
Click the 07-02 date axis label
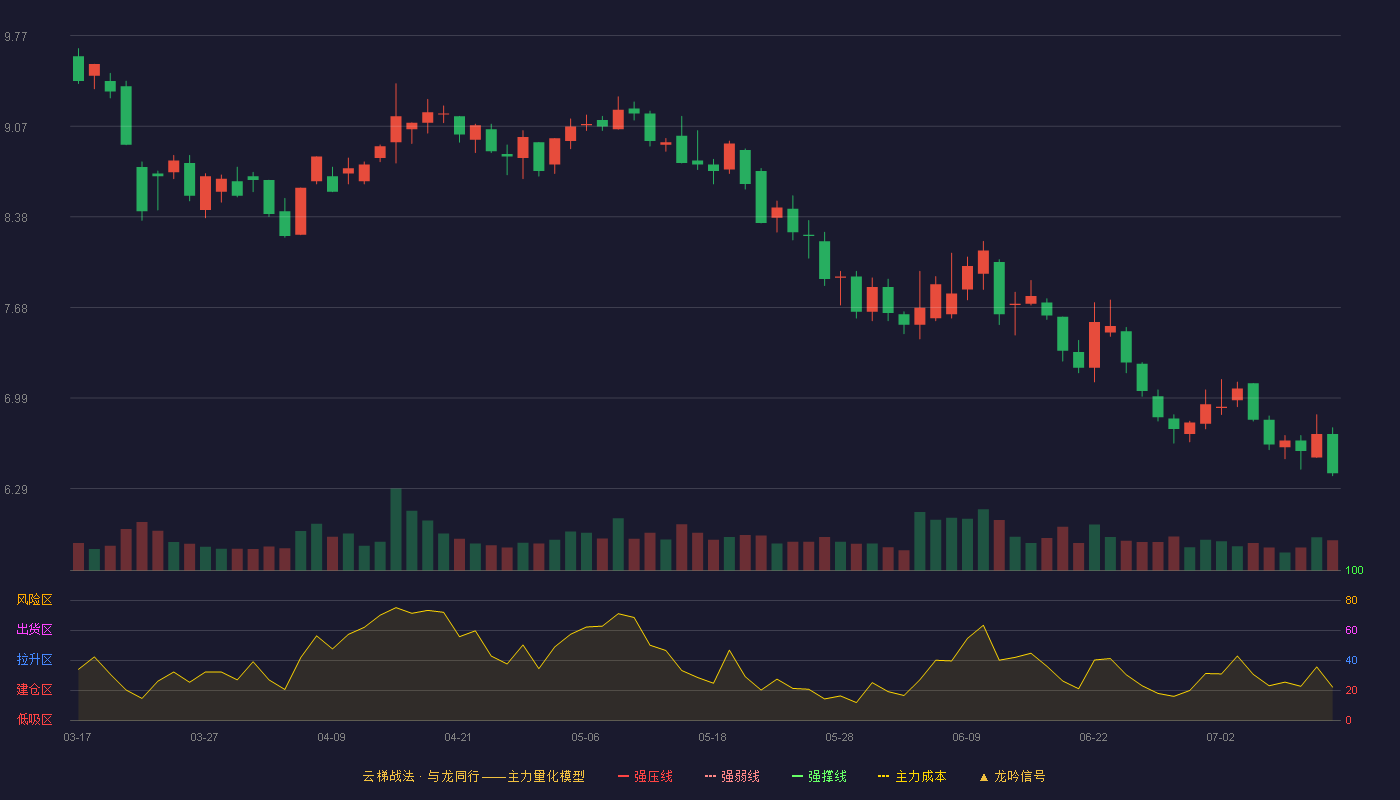pyautogui.click(x=1220, y=737)
